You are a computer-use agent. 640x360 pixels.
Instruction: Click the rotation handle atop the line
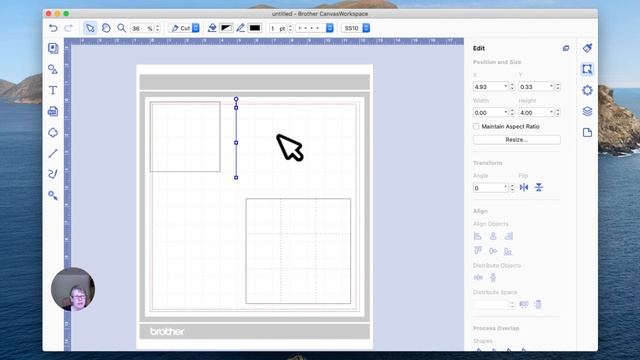[236, 99]
